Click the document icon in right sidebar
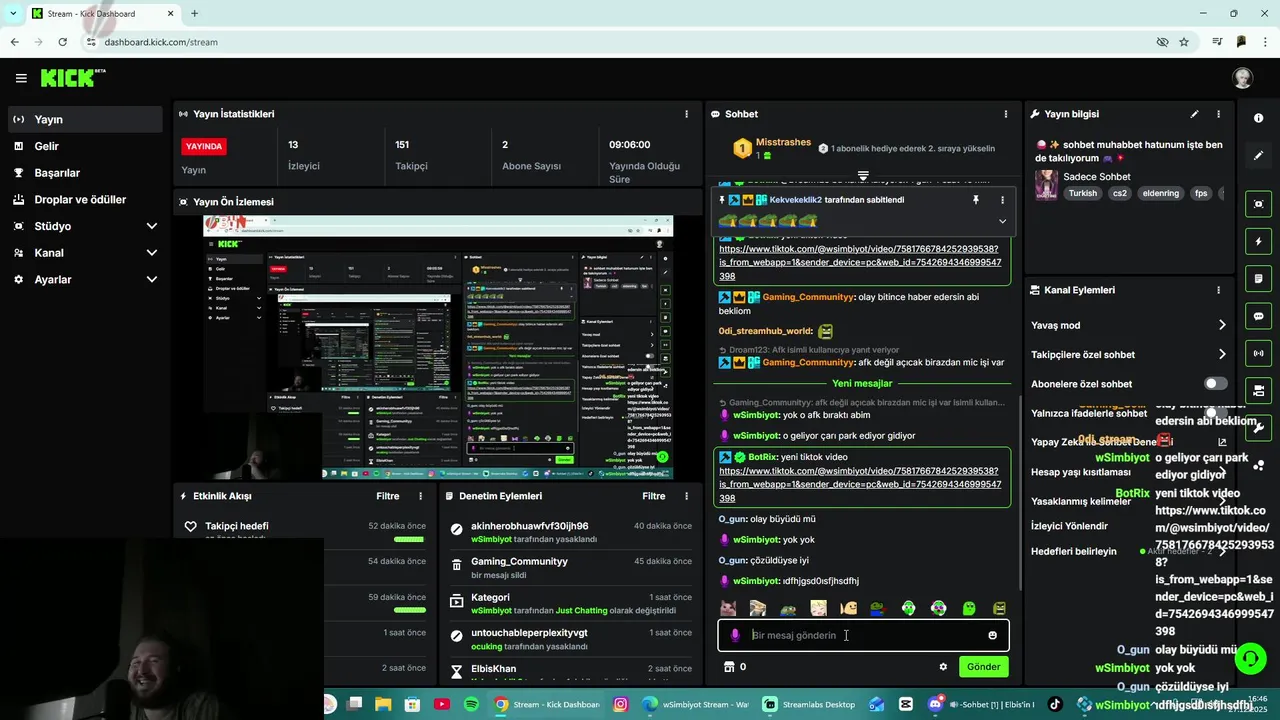The image size is (1280, 720). pyautogui.click(x=1258, y=278)
